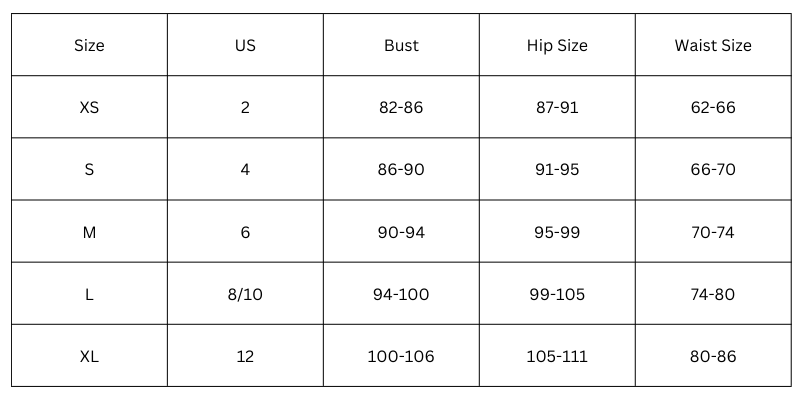Image resolution: width=800 pixels, height=400 pixels.
Task: Select the M size row label
Action: click(x=89, y=232)
